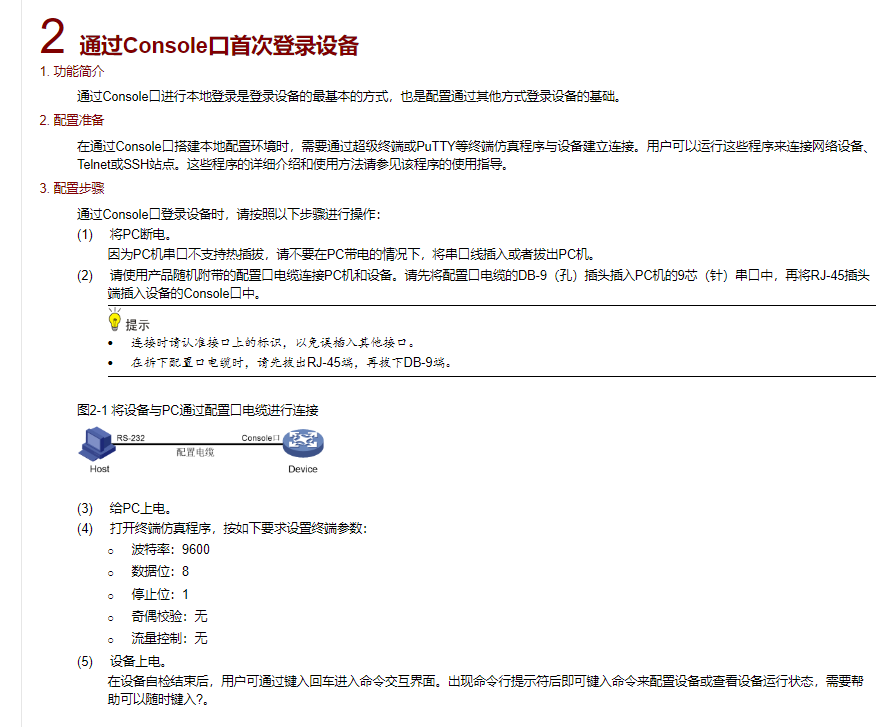Viewport: 895px width, 727px height.
Task: Click paragraph mentioning 超级终端或PuTTY
Action: pos(475,155)
